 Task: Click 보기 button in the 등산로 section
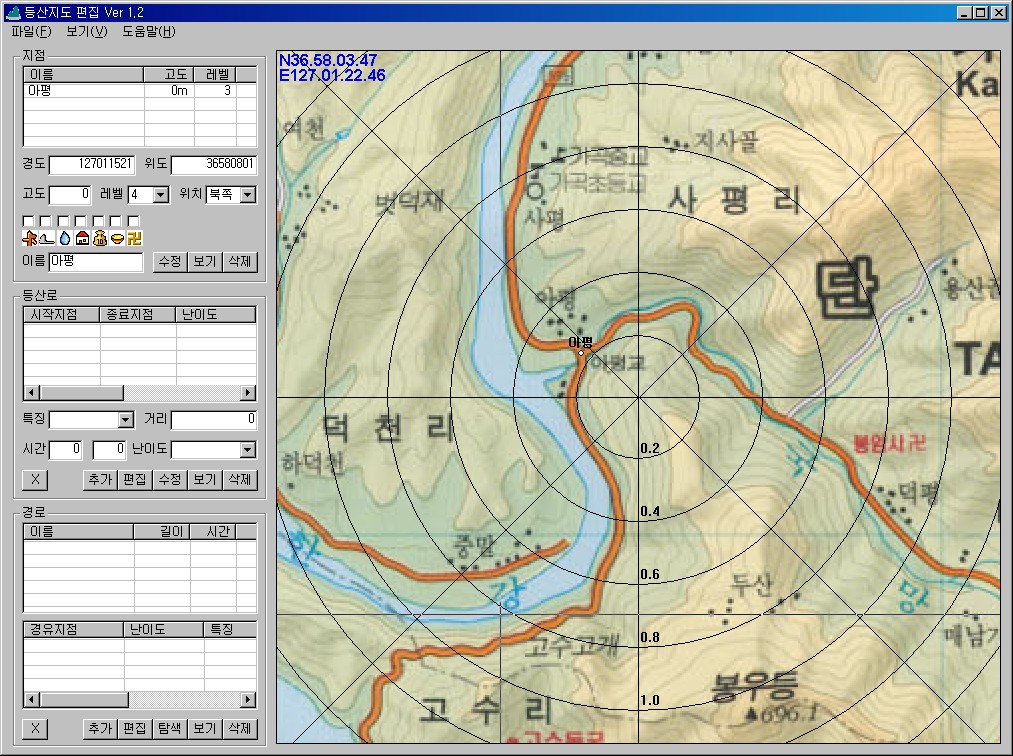tap(205, 479)
